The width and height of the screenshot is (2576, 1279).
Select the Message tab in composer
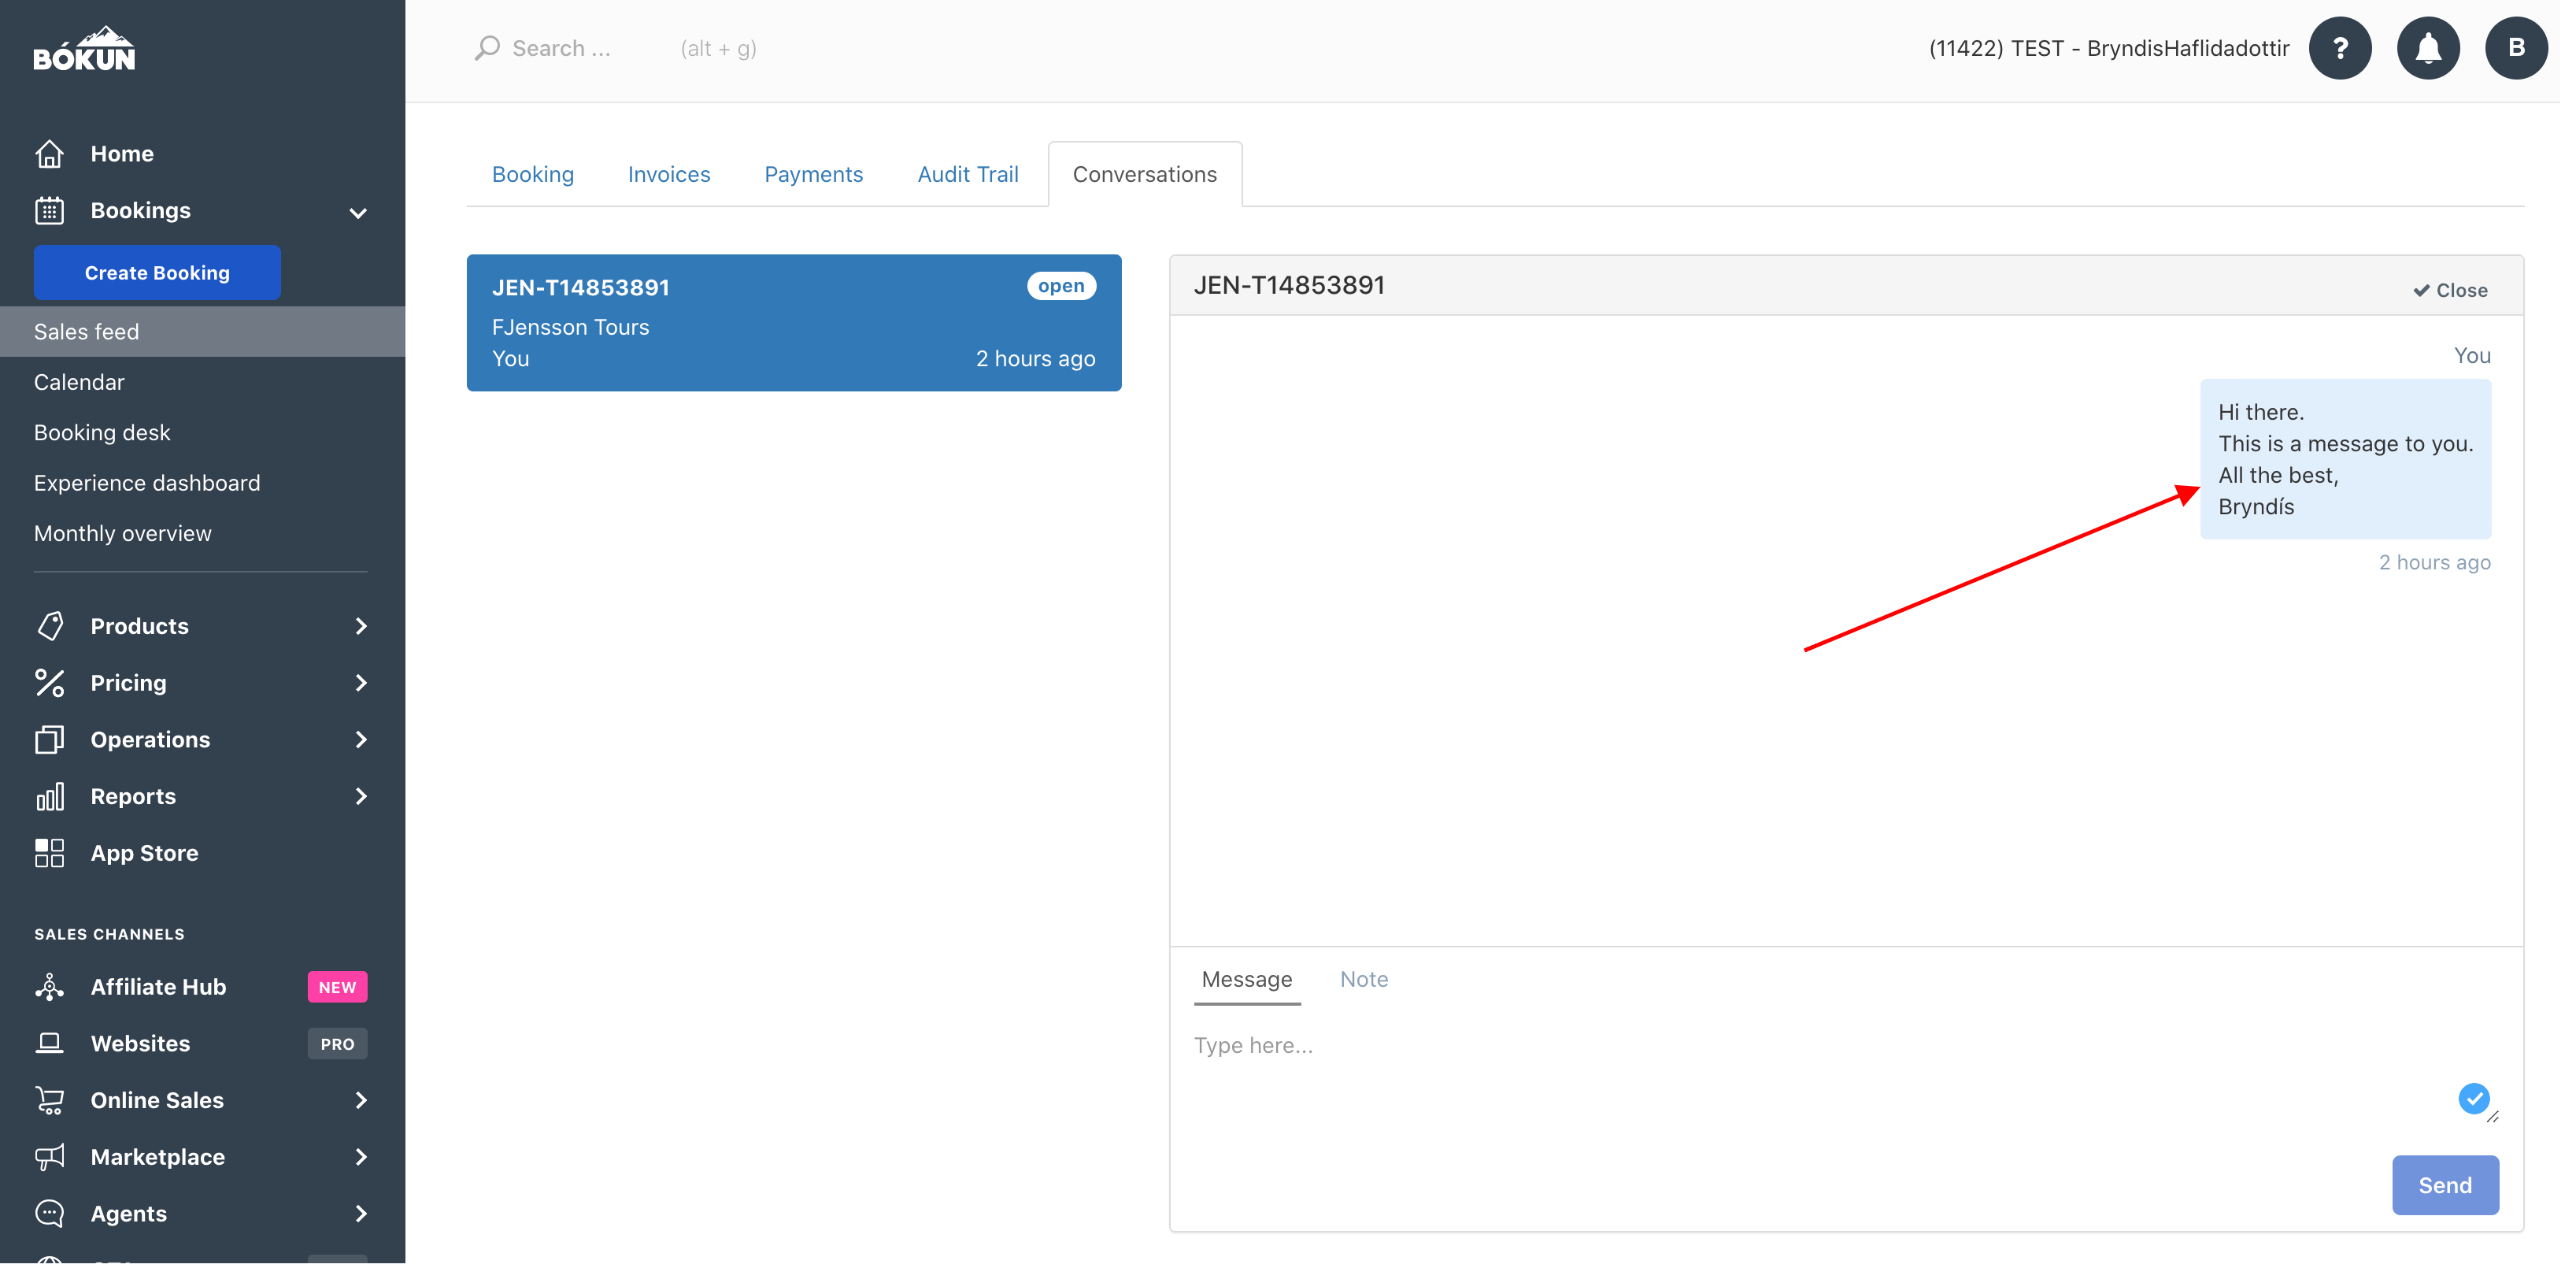click(x=1254, y=986)
